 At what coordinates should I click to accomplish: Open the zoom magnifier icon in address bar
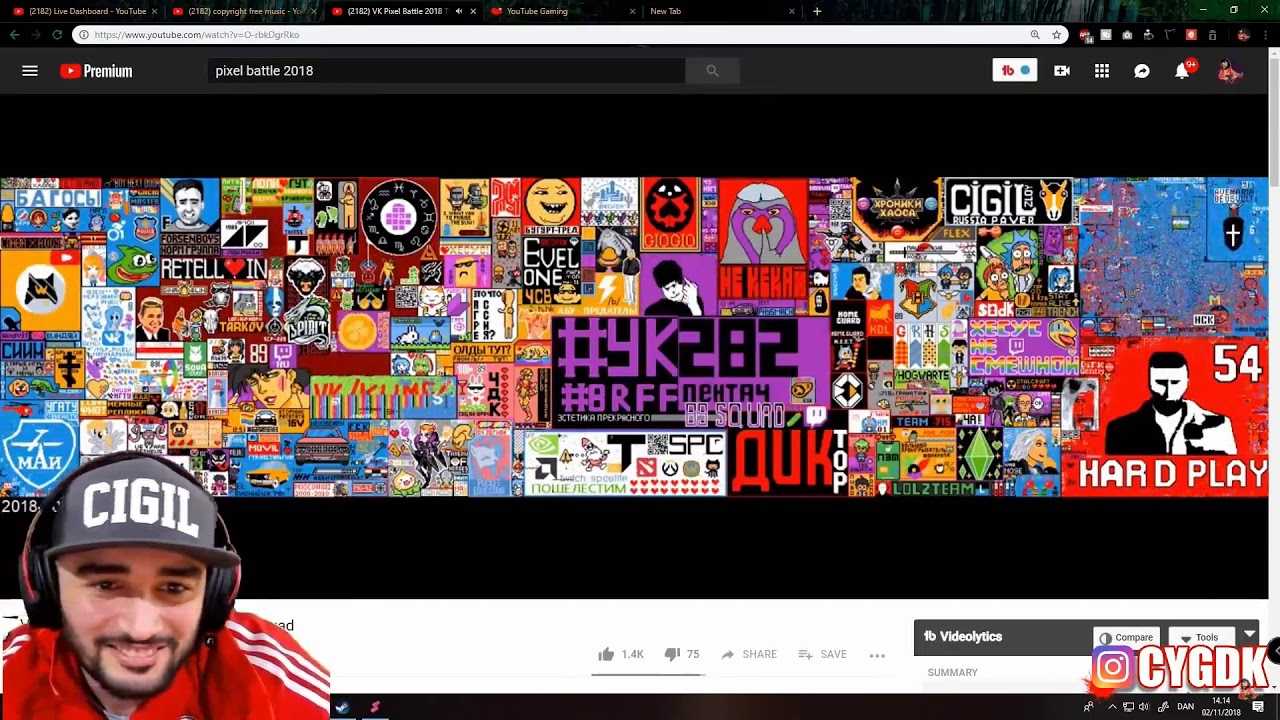click(x=1035, y=35)
